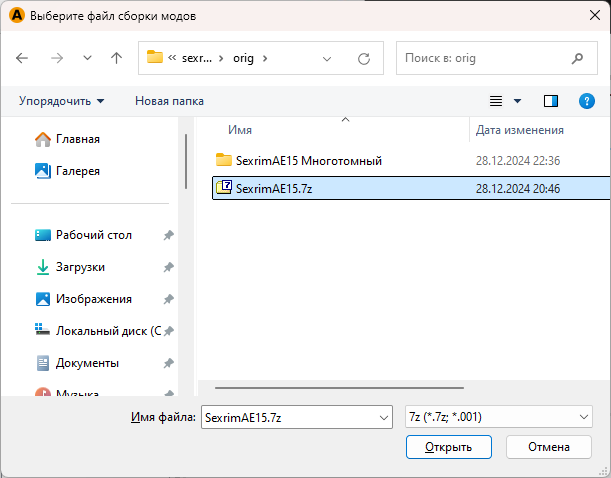The width and height of the screenshot is (611, 478).
Task: Sort by Дата изменения column header
Action: [519, 130]
